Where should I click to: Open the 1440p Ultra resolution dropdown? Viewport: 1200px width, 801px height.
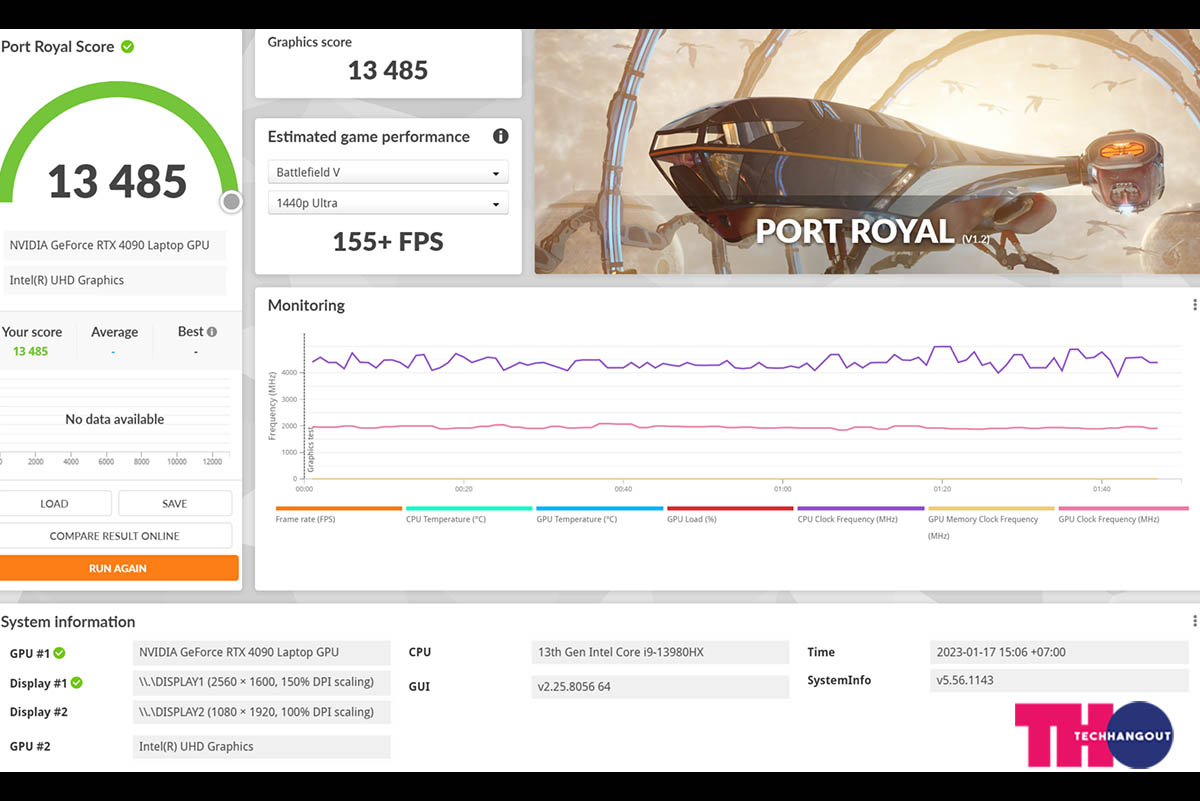[388, 203]
